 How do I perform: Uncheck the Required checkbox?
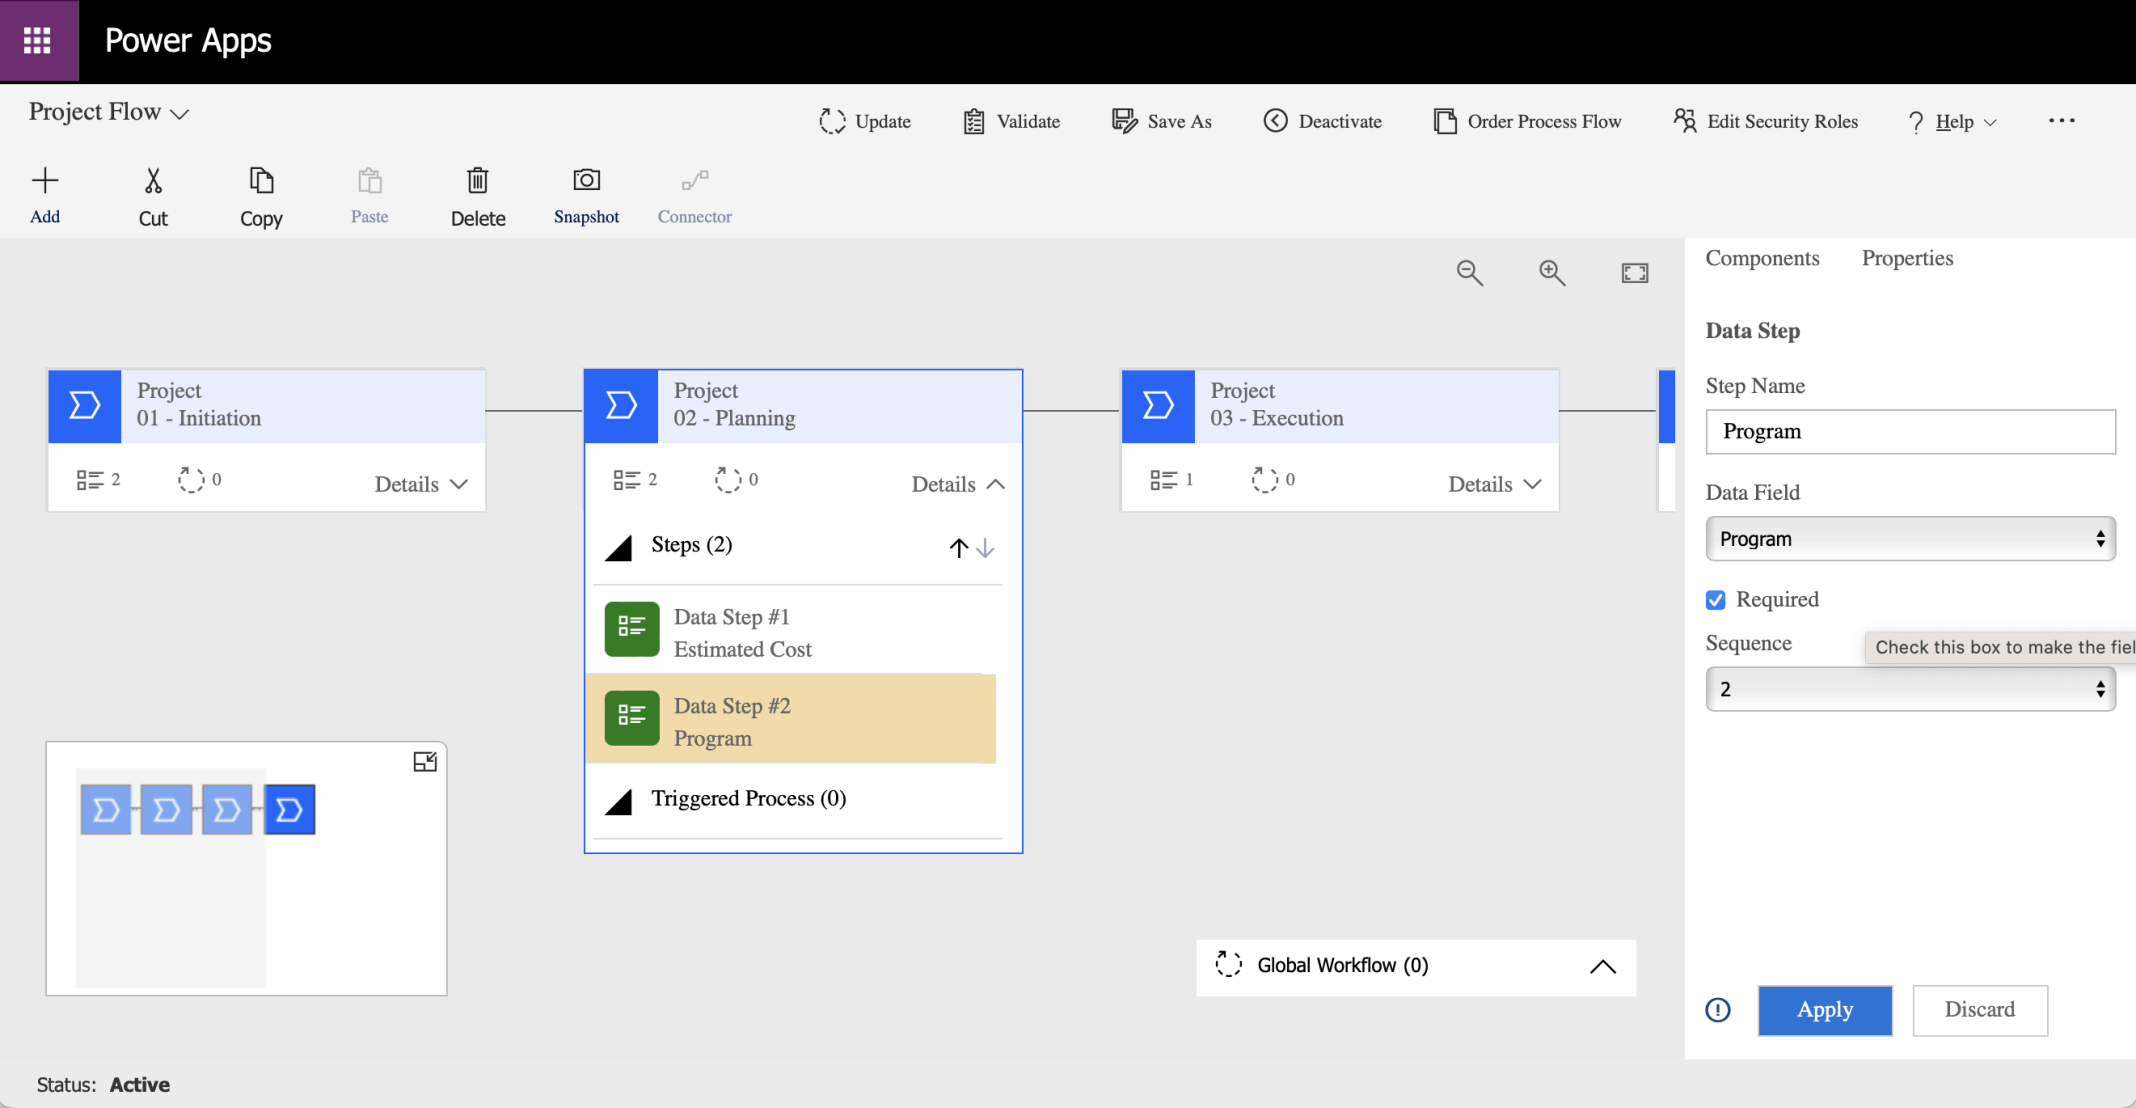click(x=1716, y=600)
